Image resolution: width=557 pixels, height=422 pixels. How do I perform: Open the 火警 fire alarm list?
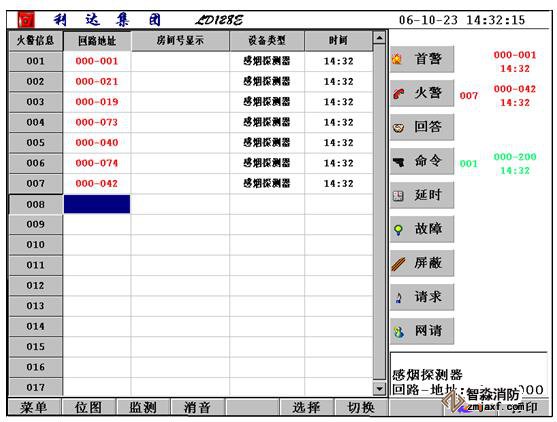coord(422,93)
